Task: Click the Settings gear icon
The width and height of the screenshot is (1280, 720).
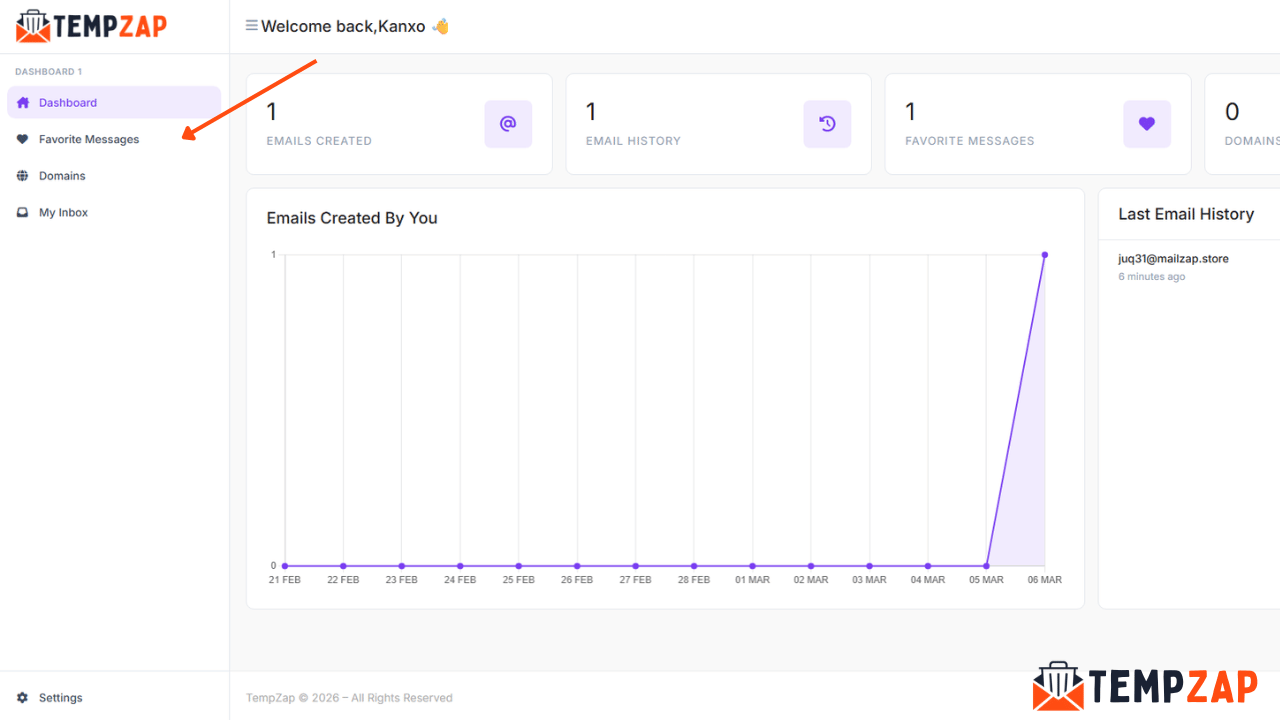Action: tap(23, 698)
